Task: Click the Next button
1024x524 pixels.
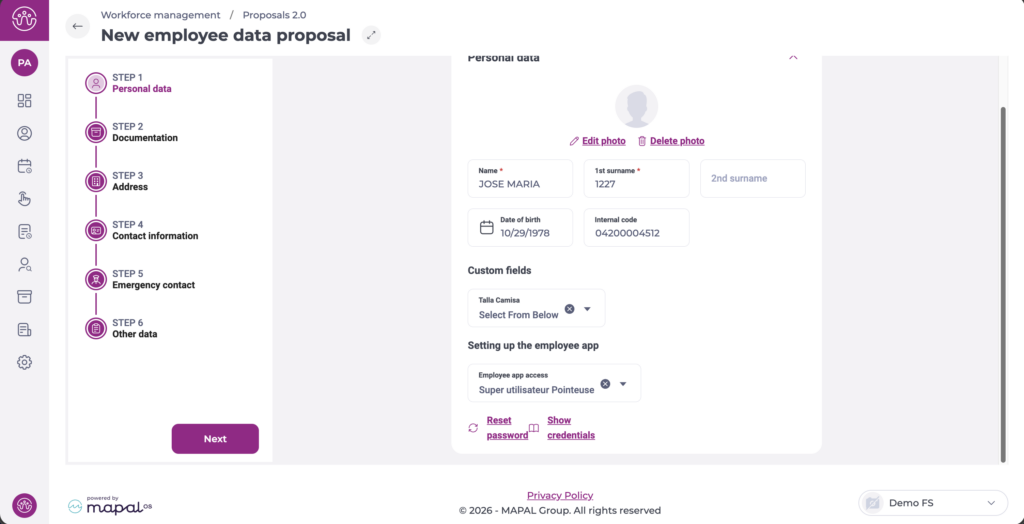Action: point(215,439)
